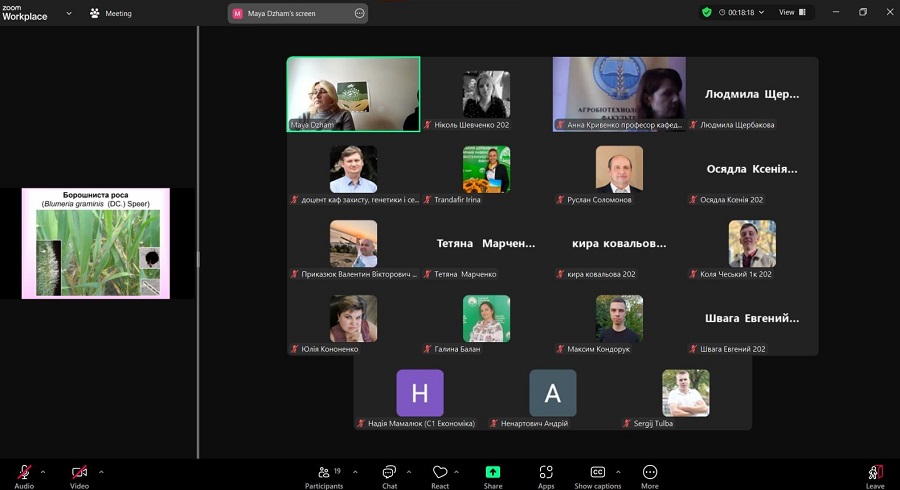This screenshot has width=900, height=490.
Task: Click the divider between screen share and gallery
Action: tap(198, 258)
